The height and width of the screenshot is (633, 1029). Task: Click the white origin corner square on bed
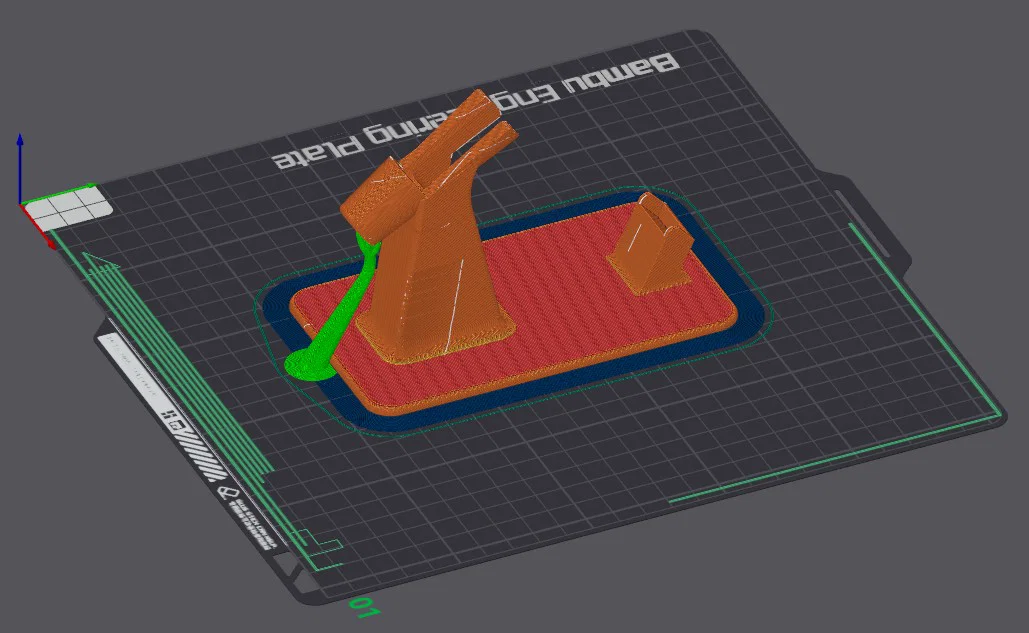click(69, 208)
